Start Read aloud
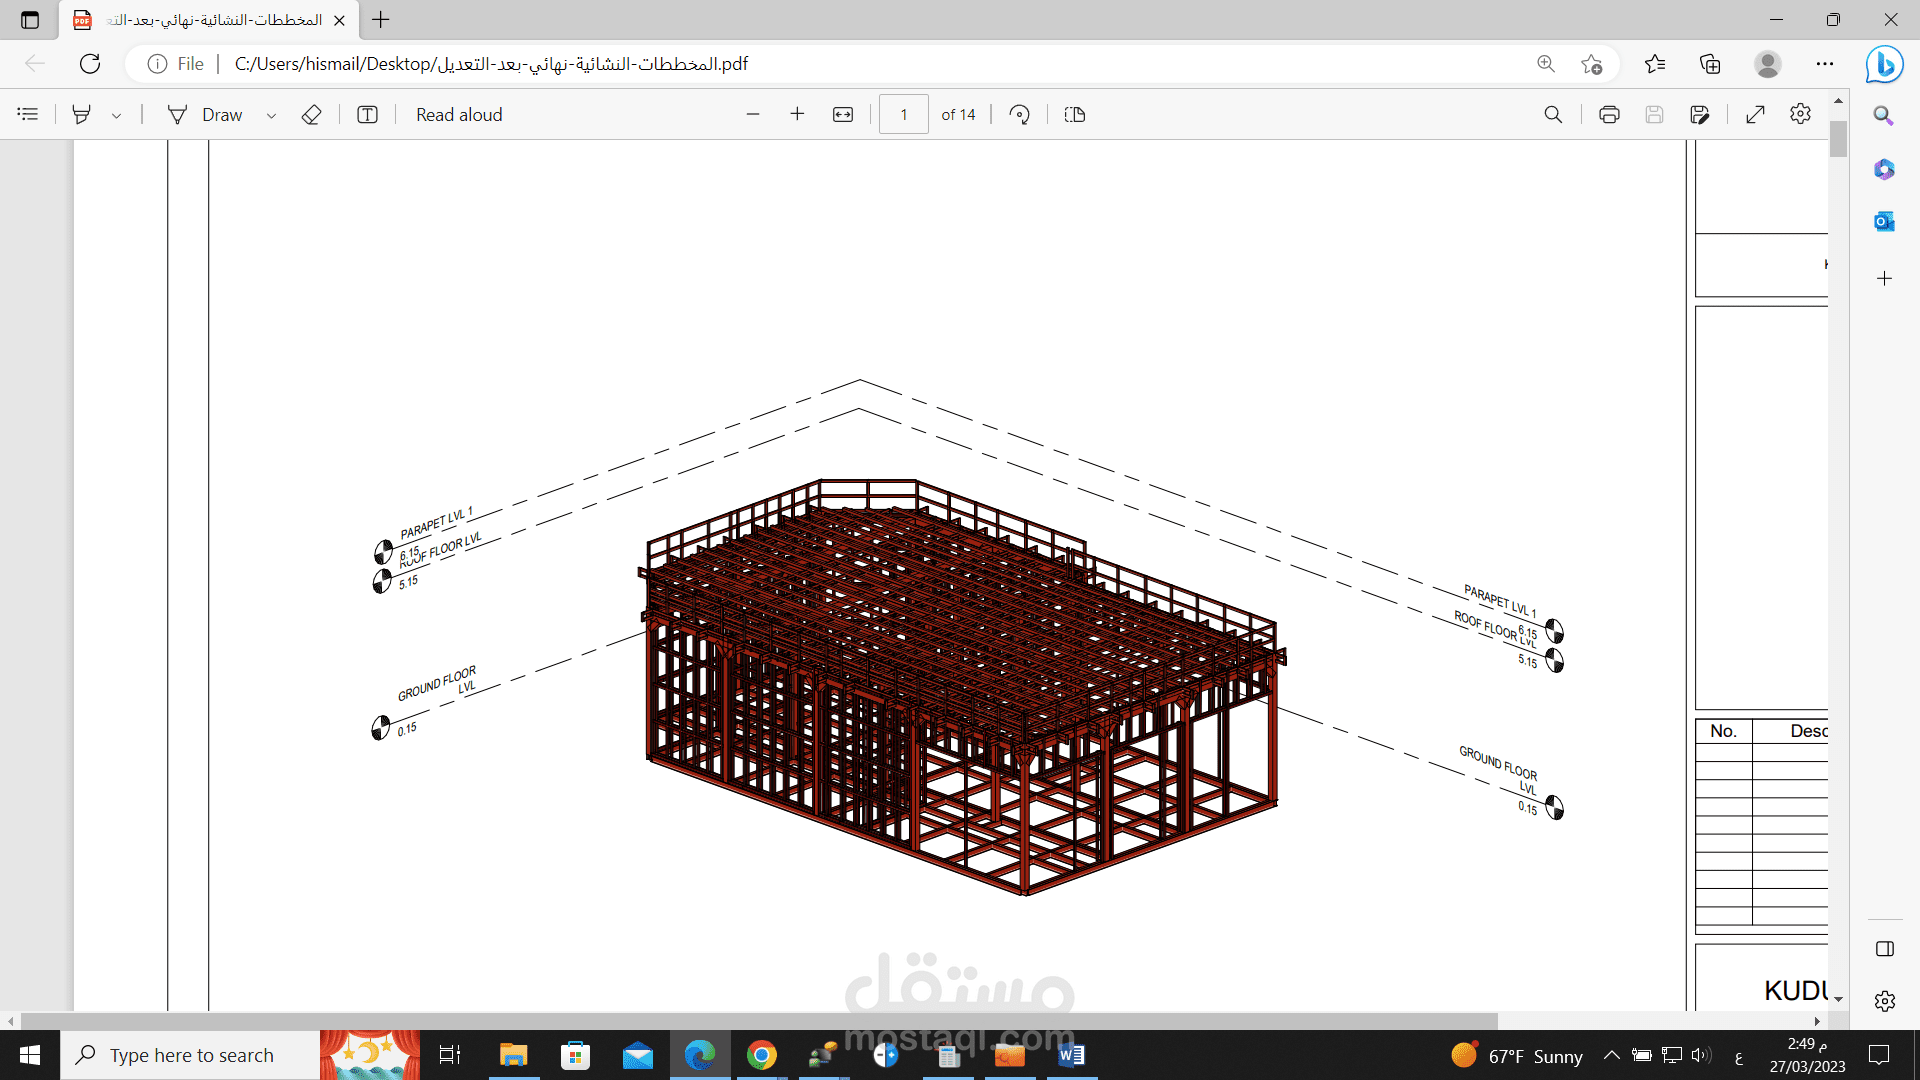This screenshot has height=1080, width=1920. pos(459,115)
